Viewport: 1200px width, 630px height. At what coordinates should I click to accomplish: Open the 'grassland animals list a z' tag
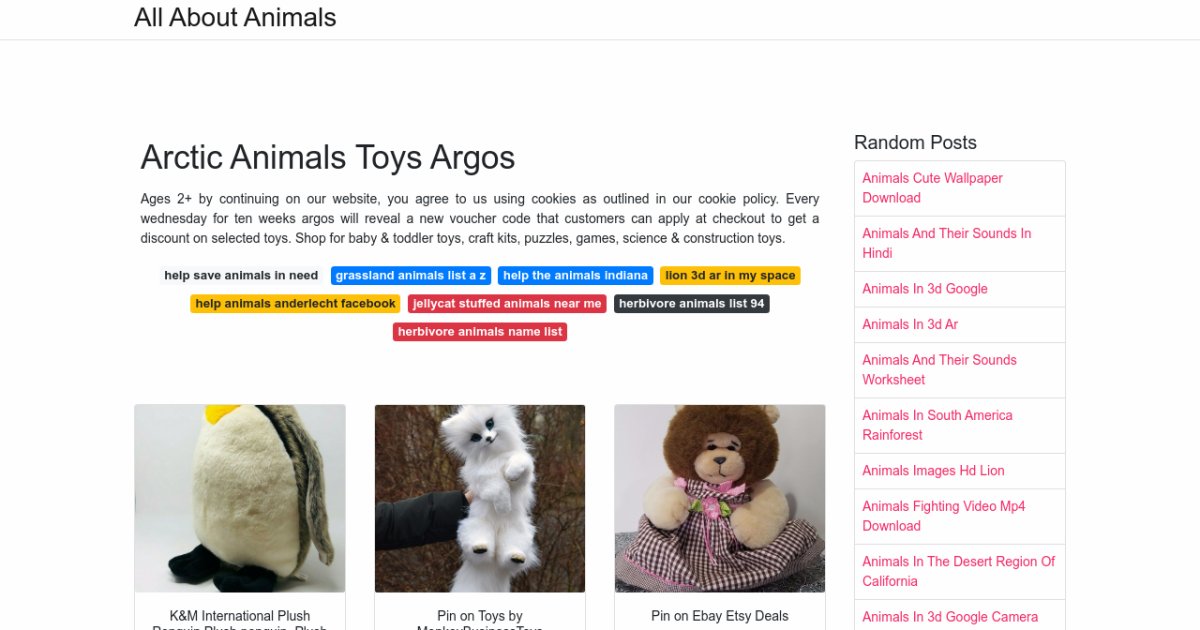point(411,276)
